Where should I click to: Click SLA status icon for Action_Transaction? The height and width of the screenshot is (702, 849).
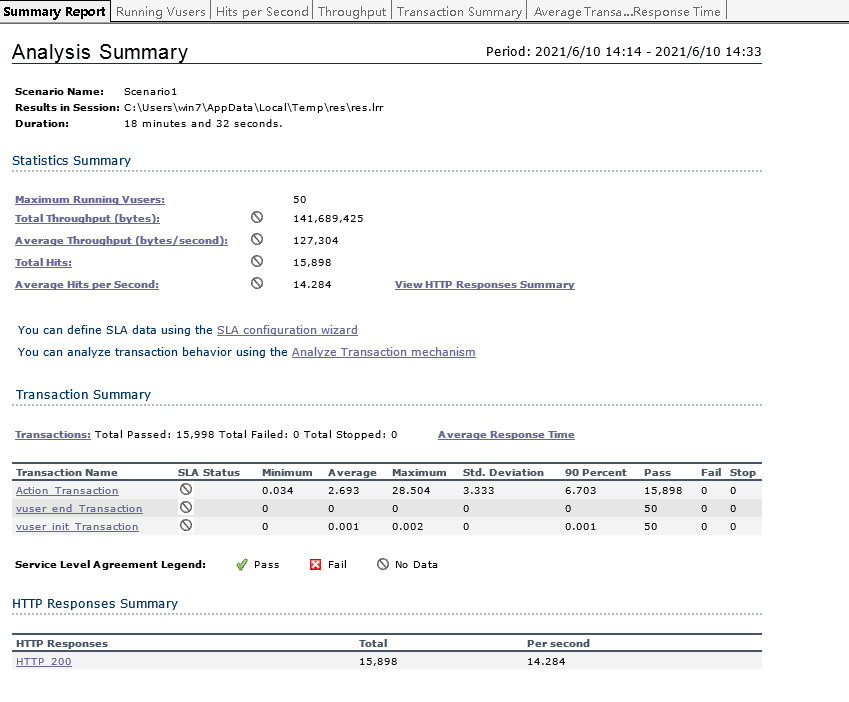click(186, 489)
